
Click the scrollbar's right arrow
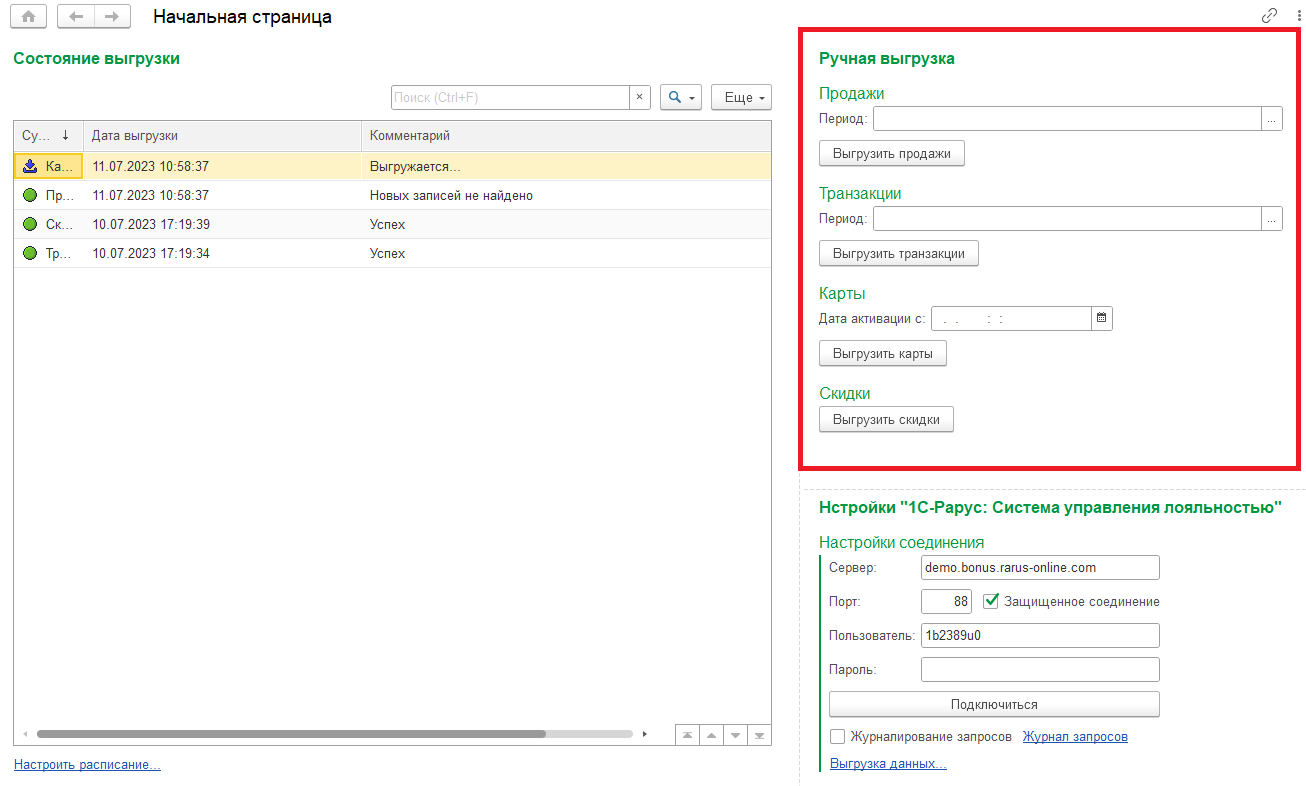click(645, 734)
